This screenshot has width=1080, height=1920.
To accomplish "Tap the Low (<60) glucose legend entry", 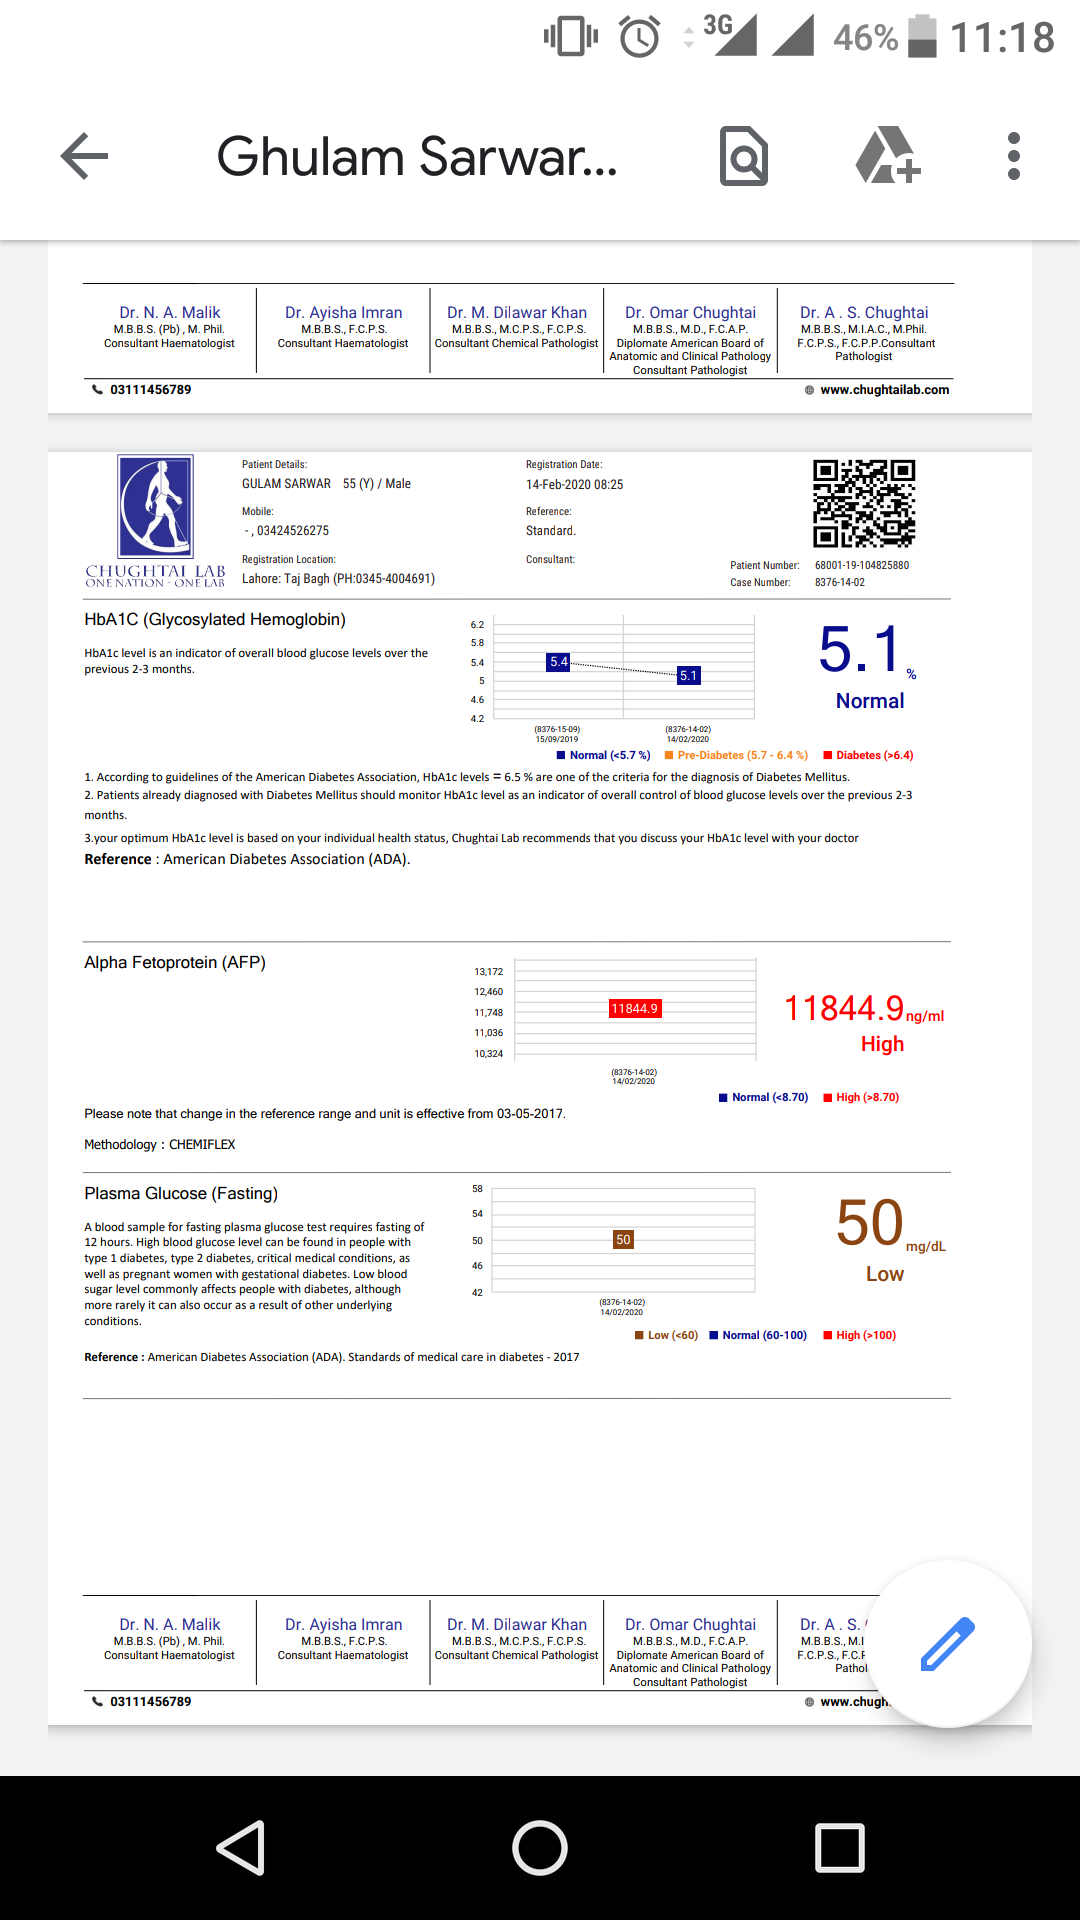I will coord(666,1336).
